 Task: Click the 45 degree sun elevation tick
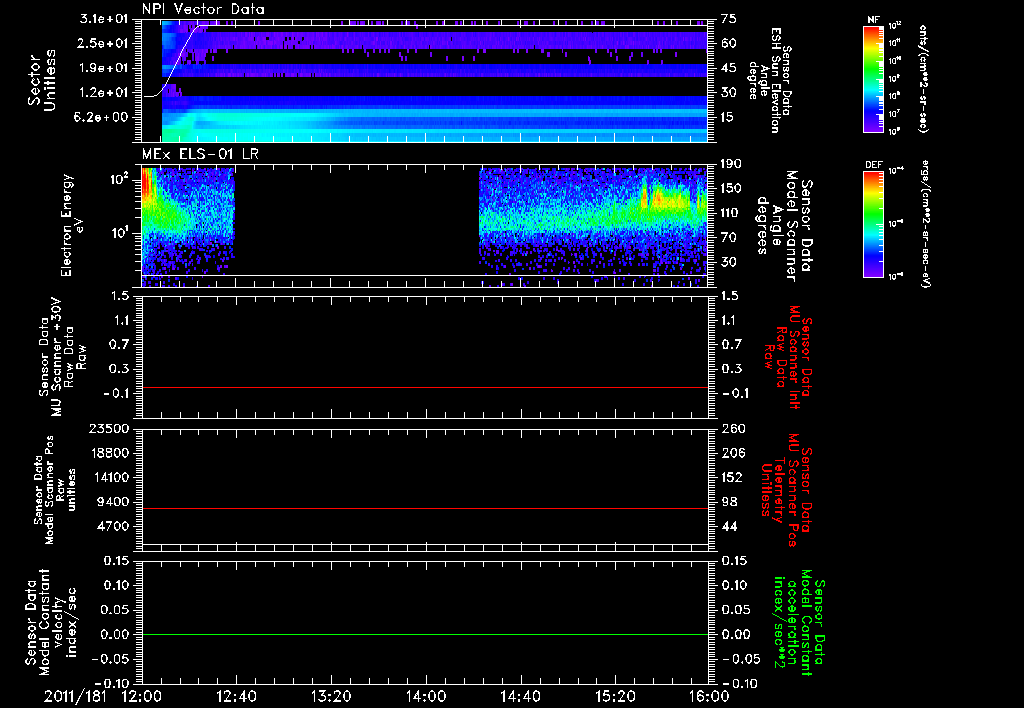coord(729,68)
